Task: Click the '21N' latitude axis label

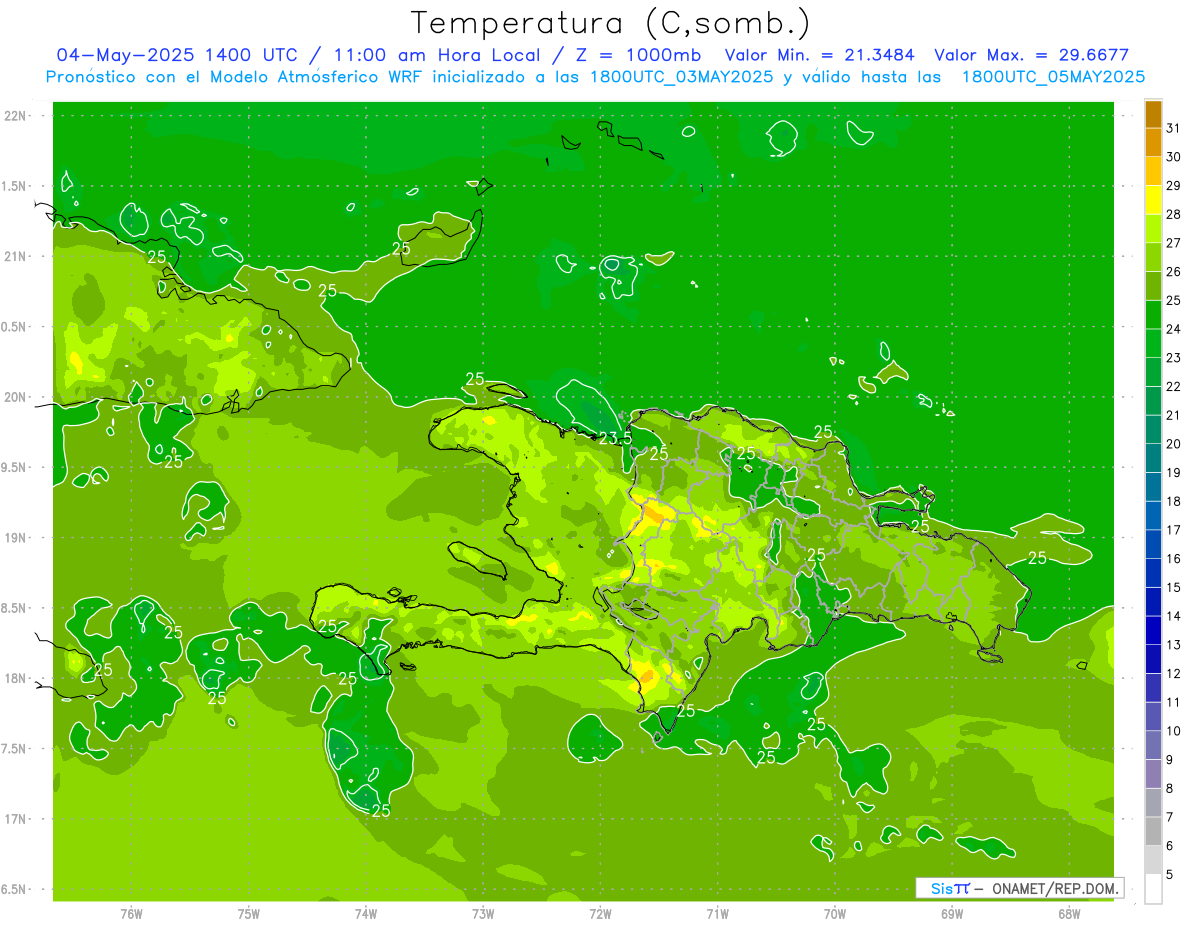Action: tap(15, 256)
